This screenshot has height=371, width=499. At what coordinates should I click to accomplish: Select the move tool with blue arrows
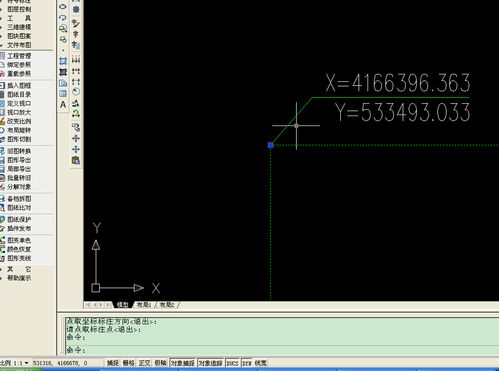76,149
